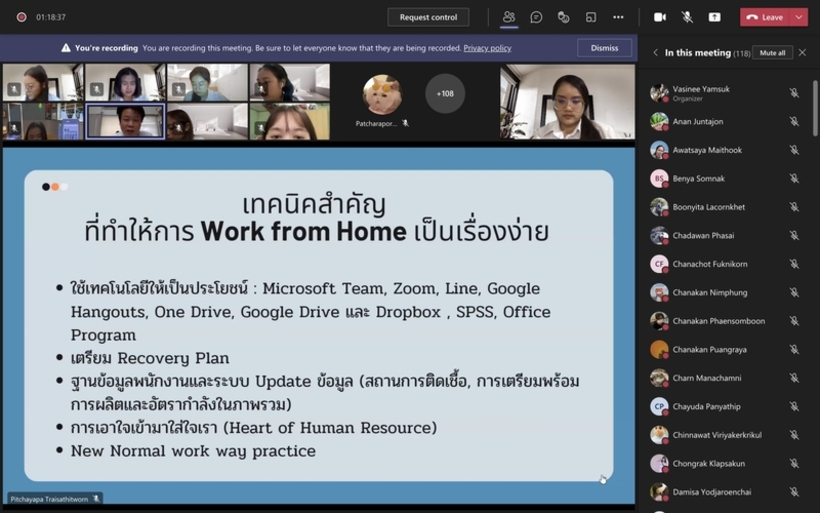Open more actions ellipsis menu

618,17
